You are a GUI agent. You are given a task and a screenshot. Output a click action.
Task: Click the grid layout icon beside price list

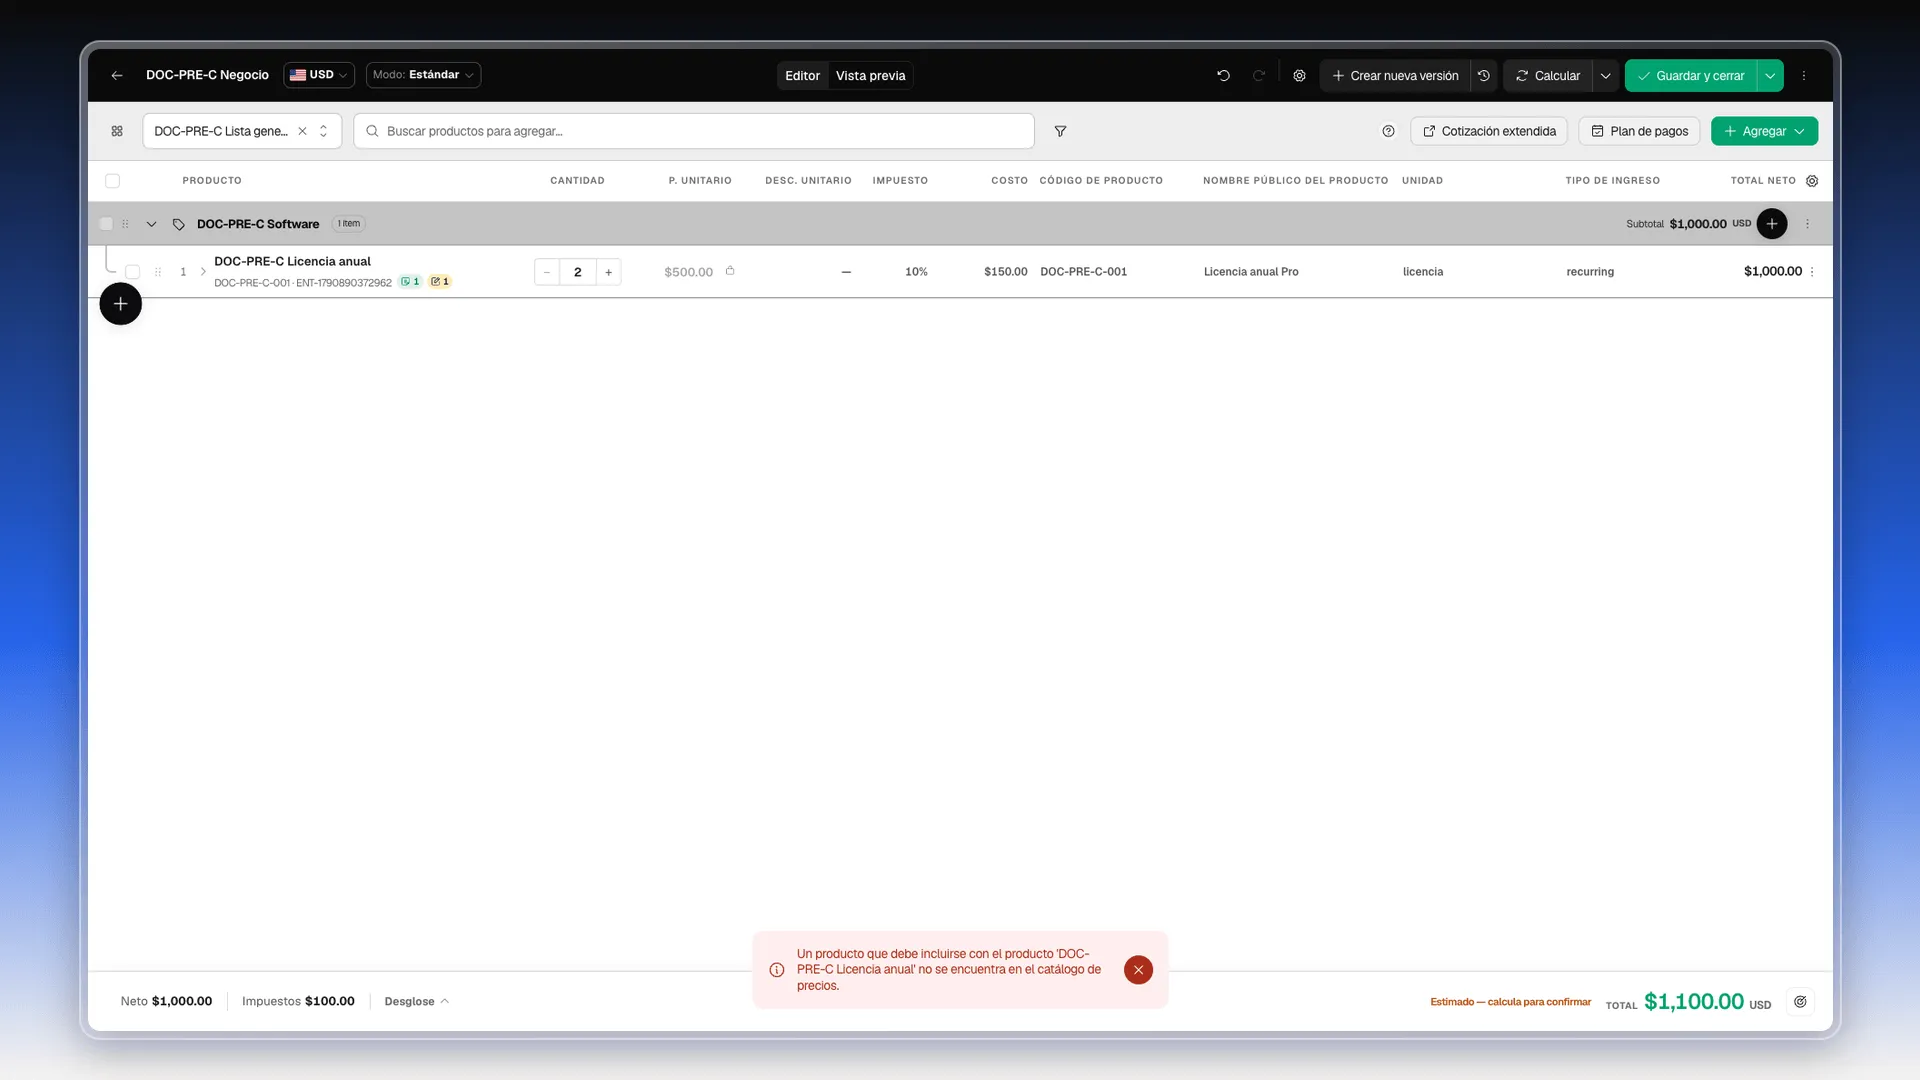(x=117, y=131)
